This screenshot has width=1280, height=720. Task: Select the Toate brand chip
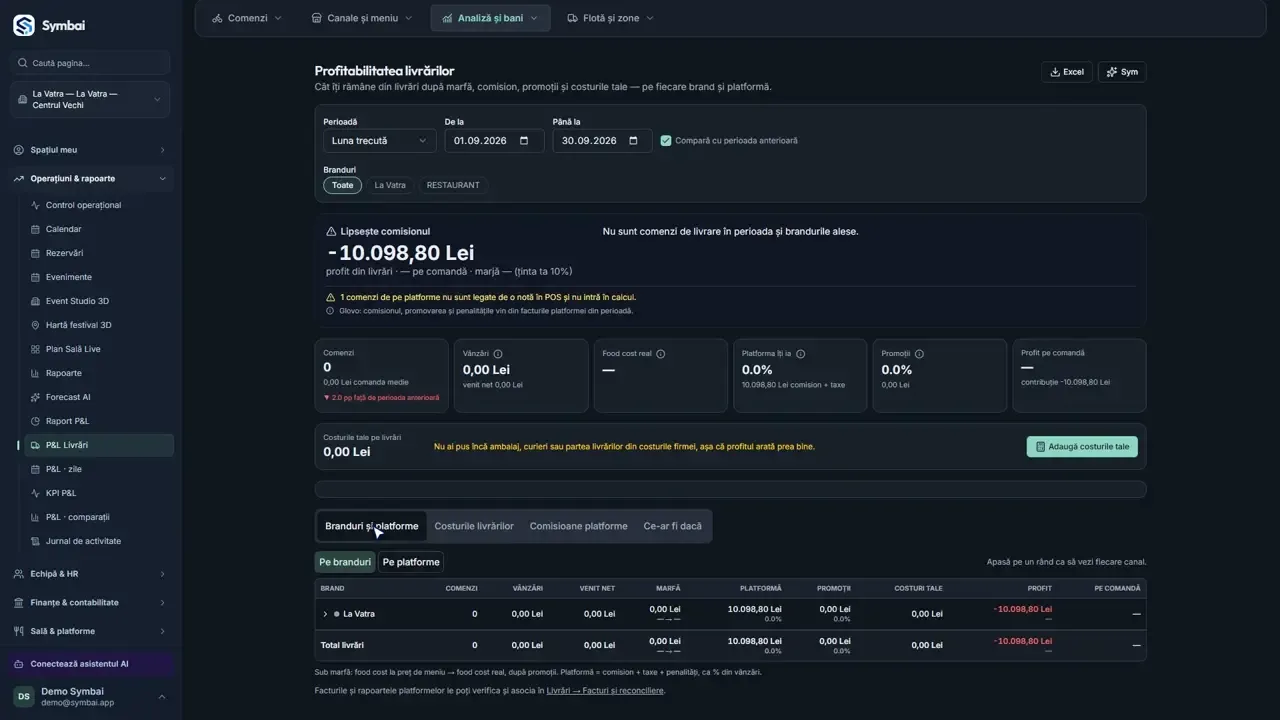pos(342,185)
